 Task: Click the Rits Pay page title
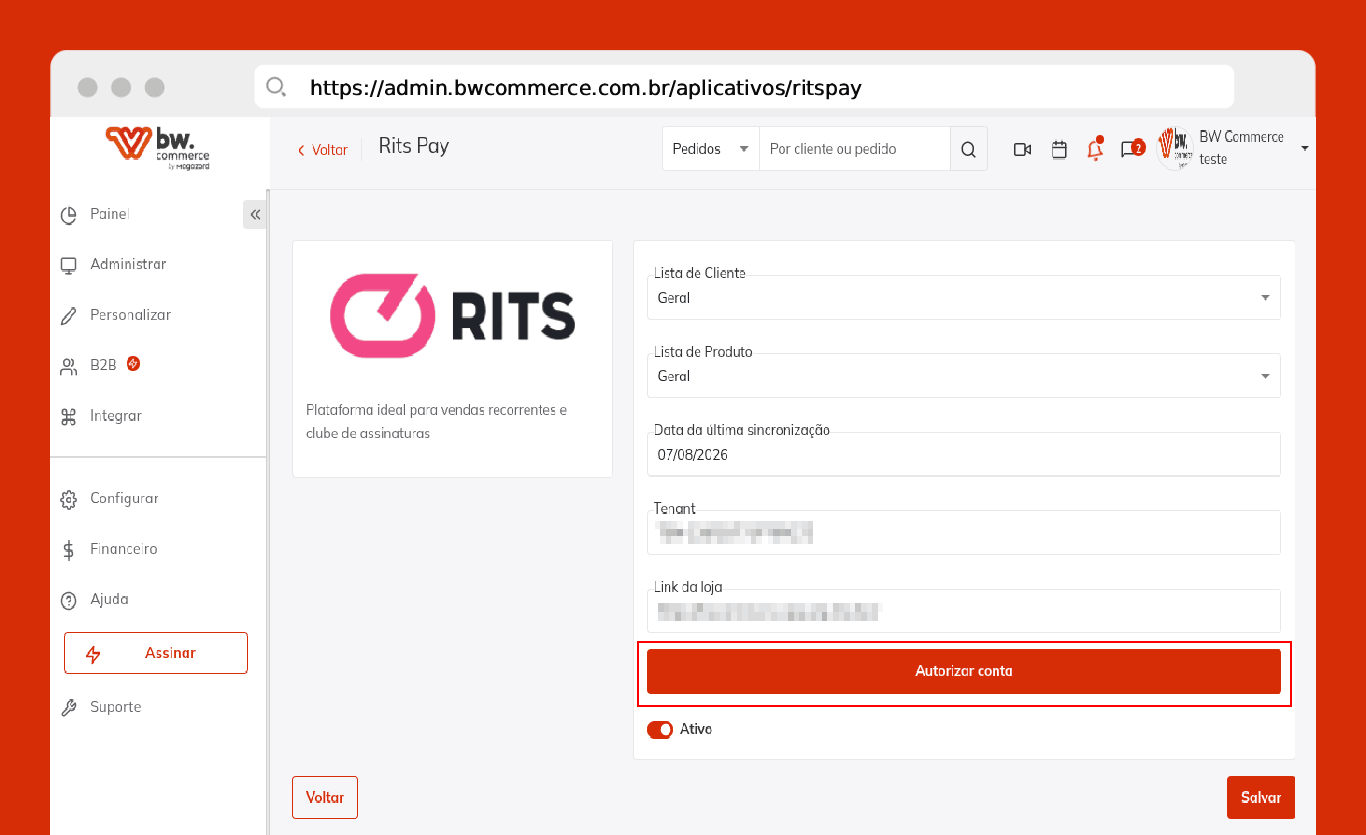[x=414, y=146]
